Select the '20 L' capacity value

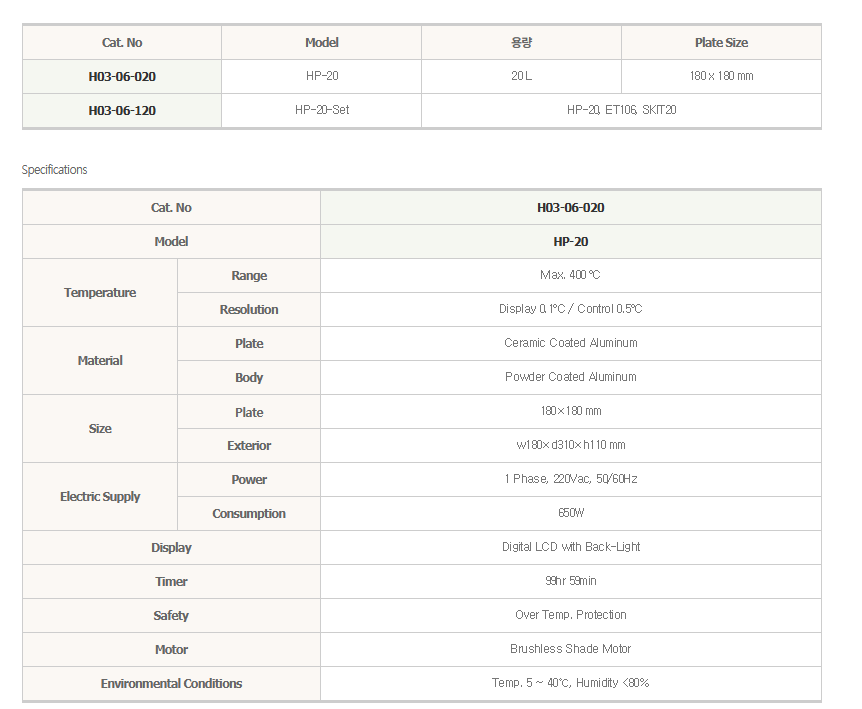521,76
